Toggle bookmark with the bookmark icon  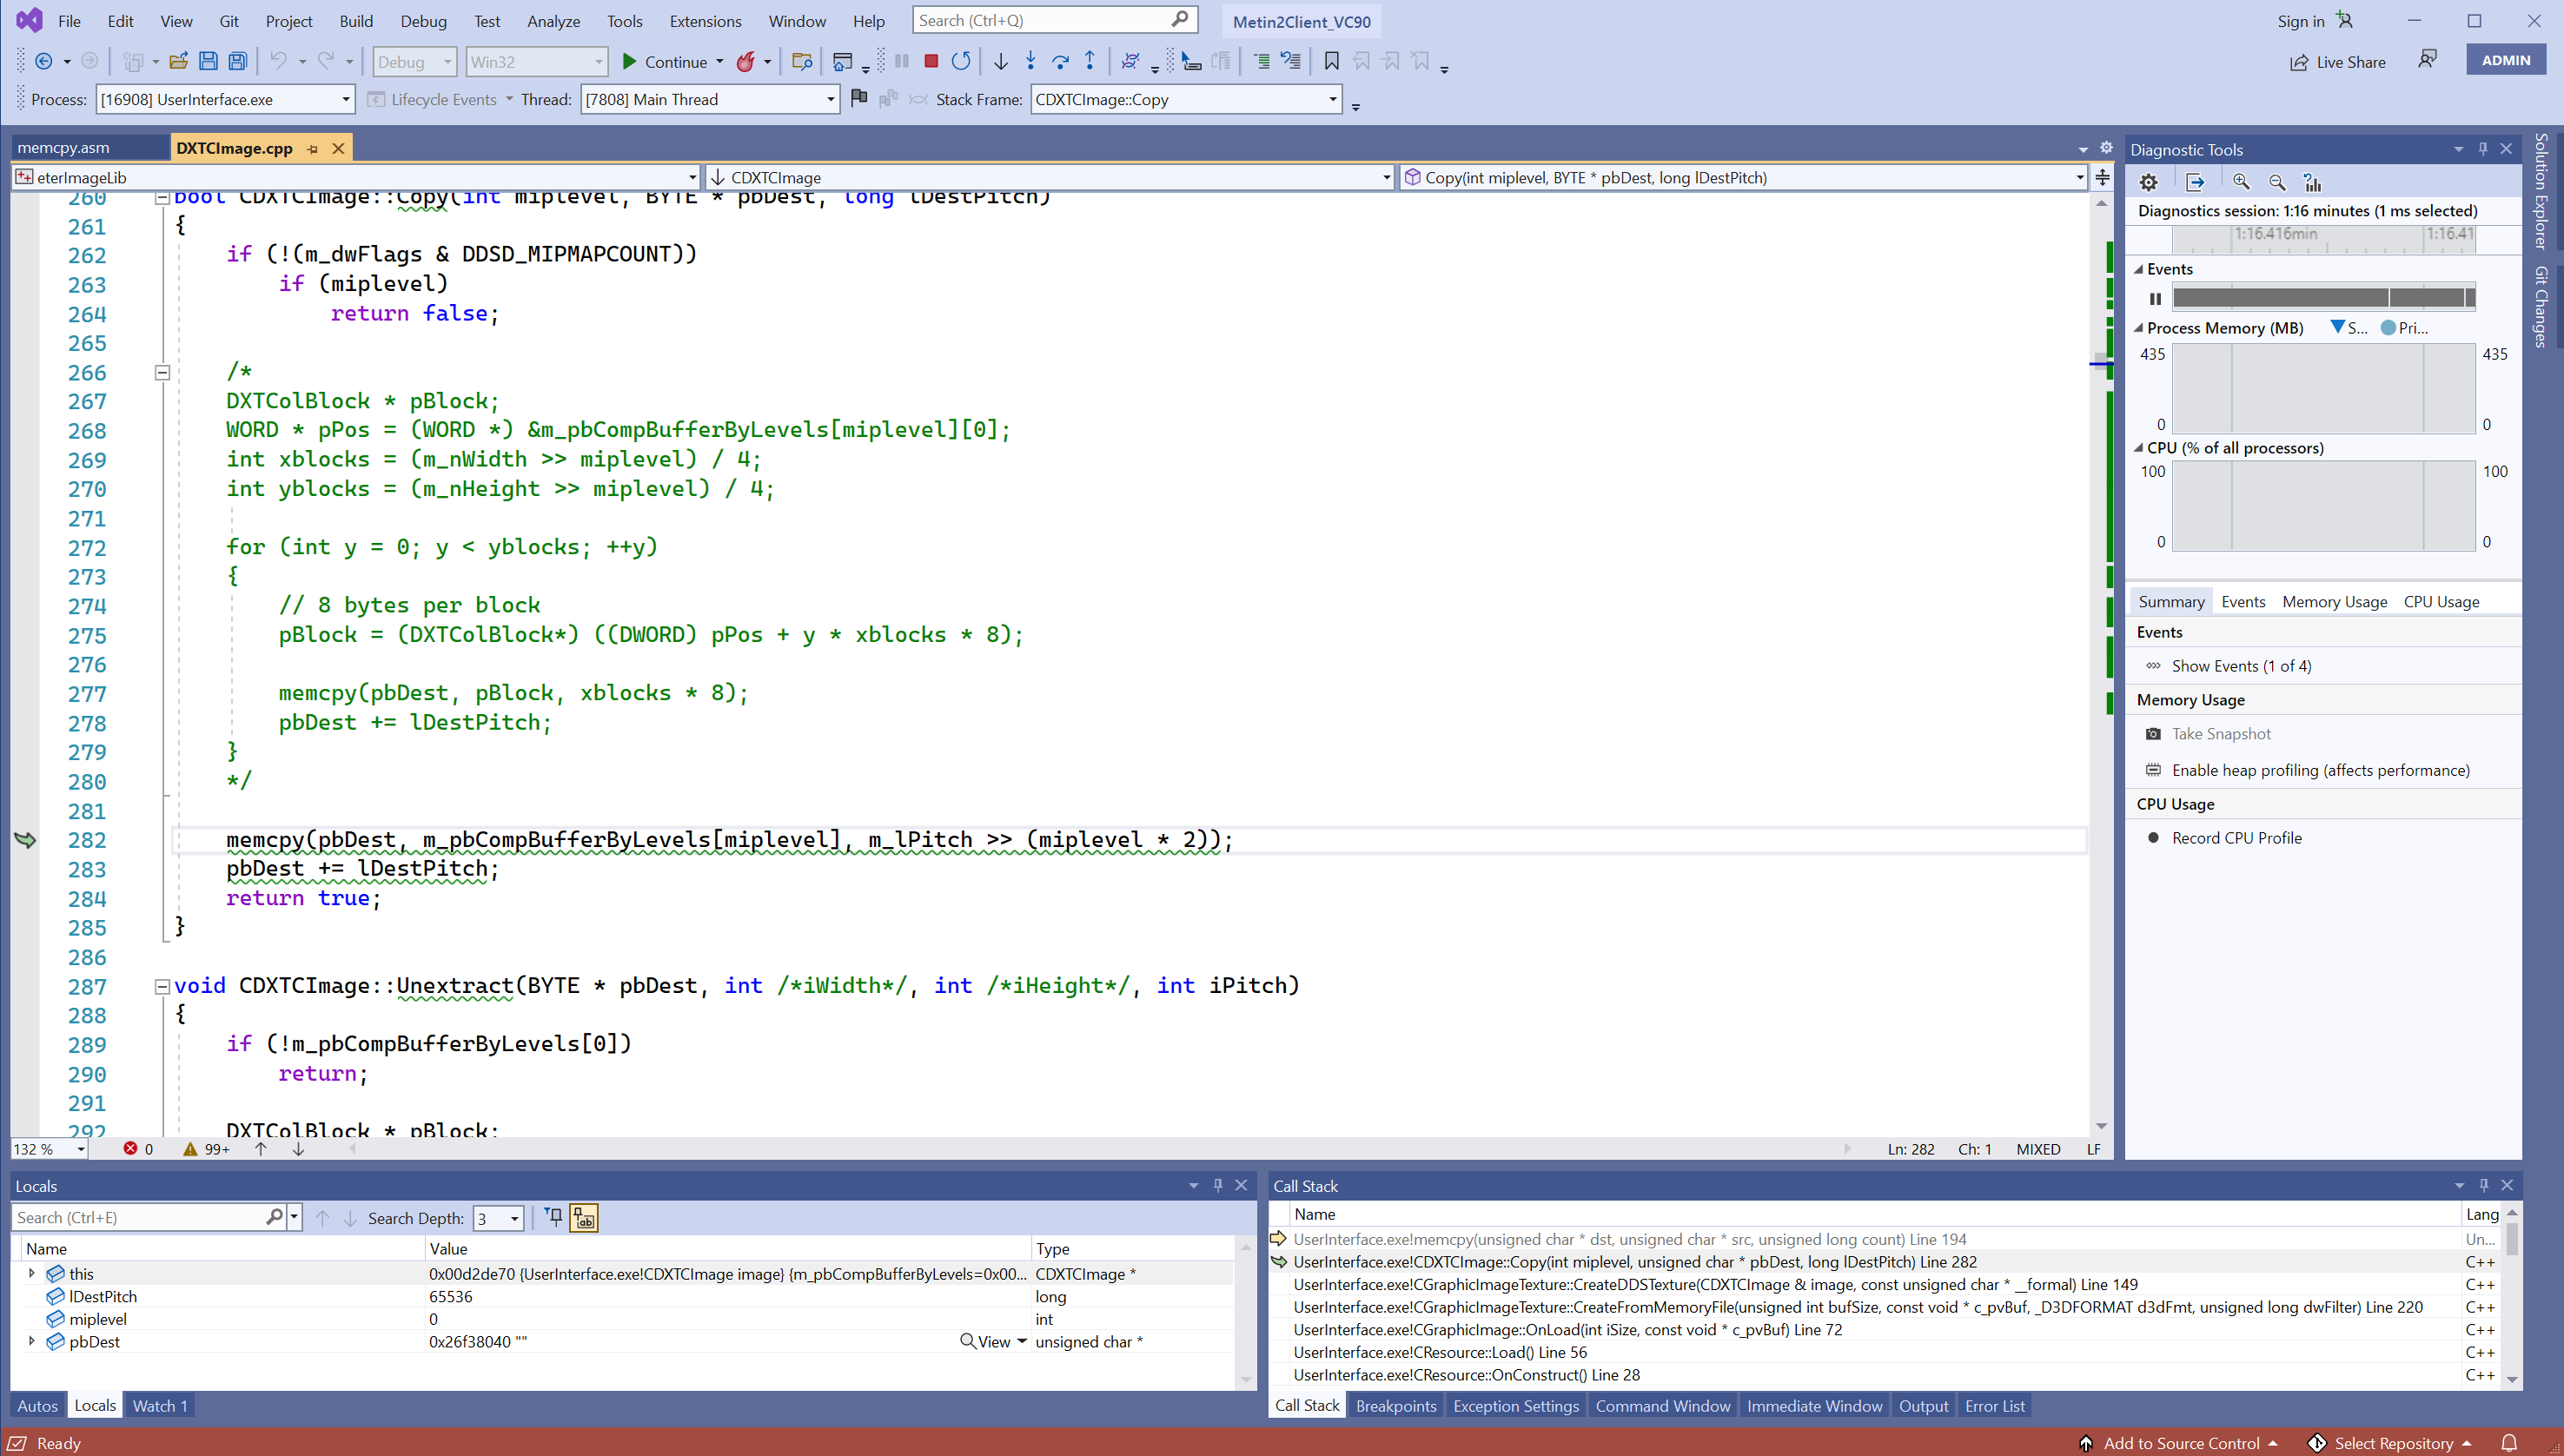(1331, 61)
